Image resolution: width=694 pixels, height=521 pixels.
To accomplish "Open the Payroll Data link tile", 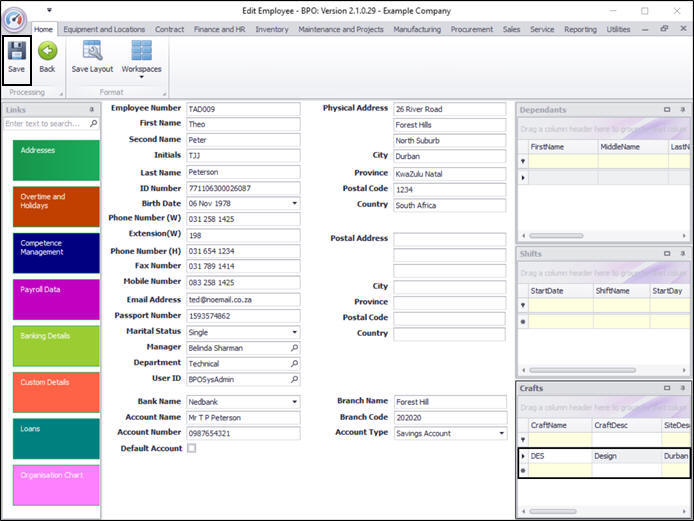I will [56, 299].
